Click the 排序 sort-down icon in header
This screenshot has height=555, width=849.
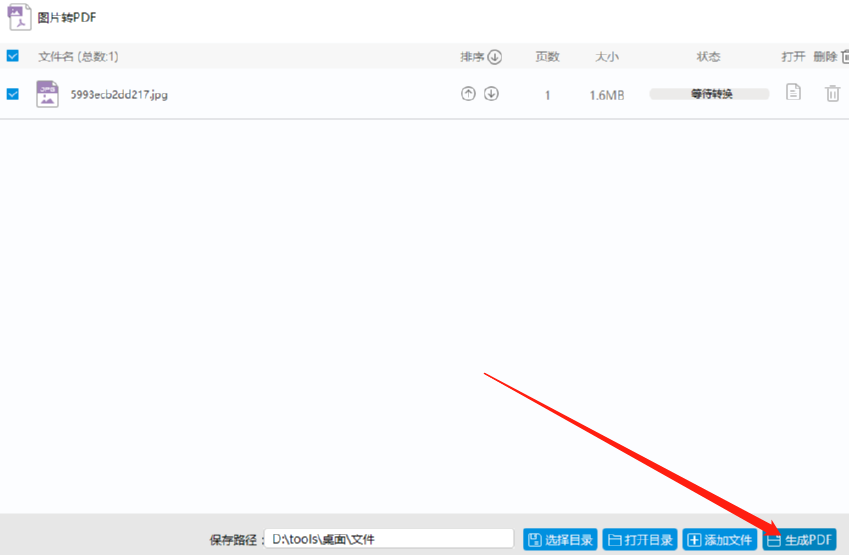(x=494, y=56)
